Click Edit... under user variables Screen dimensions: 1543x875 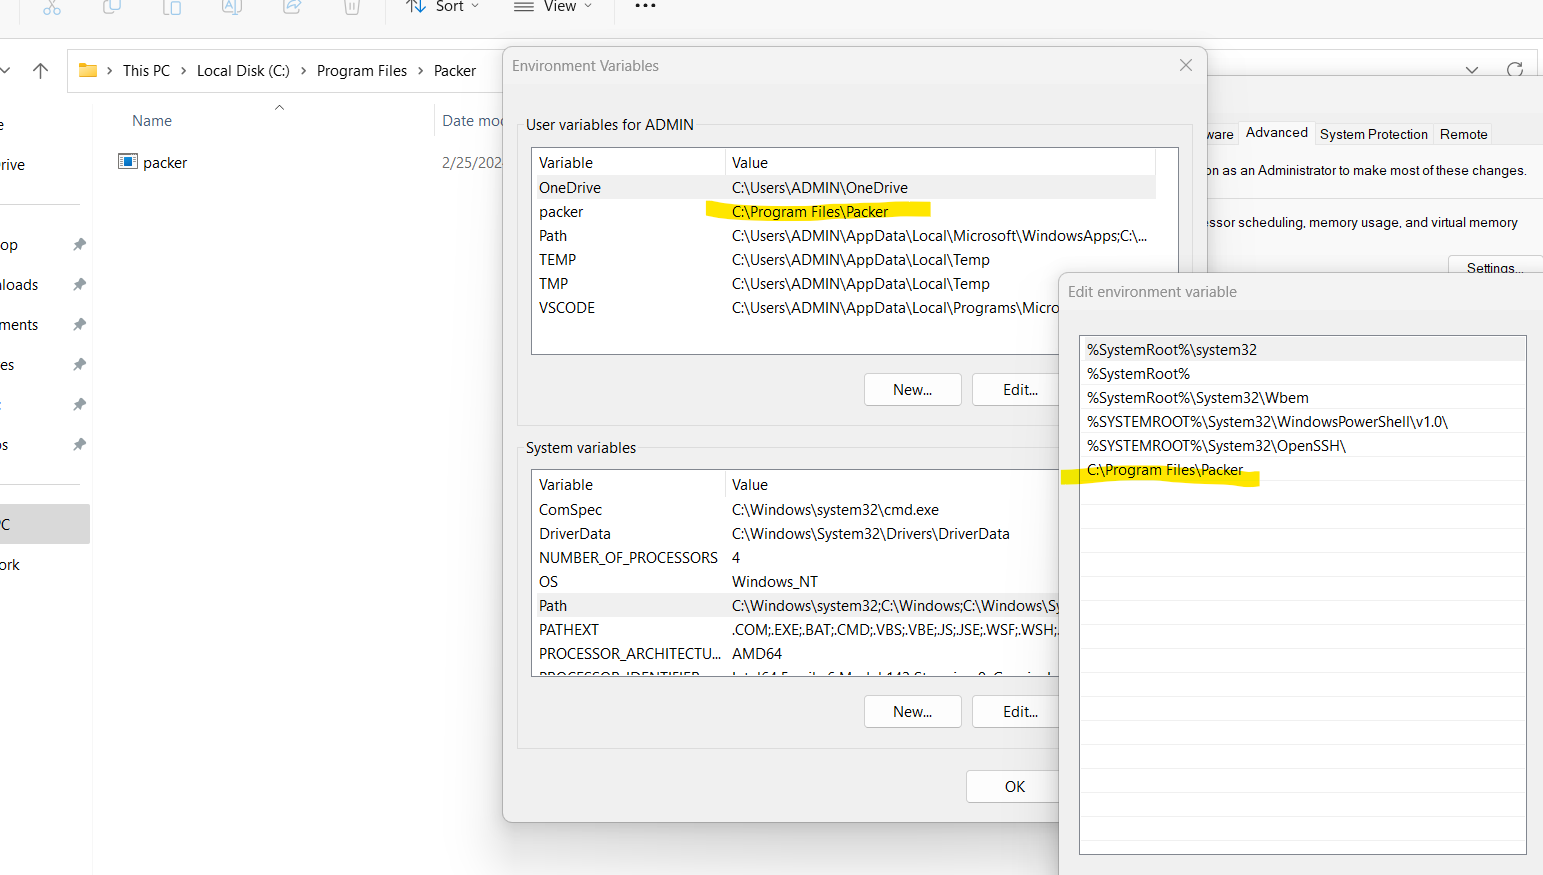click(1016, 390)
